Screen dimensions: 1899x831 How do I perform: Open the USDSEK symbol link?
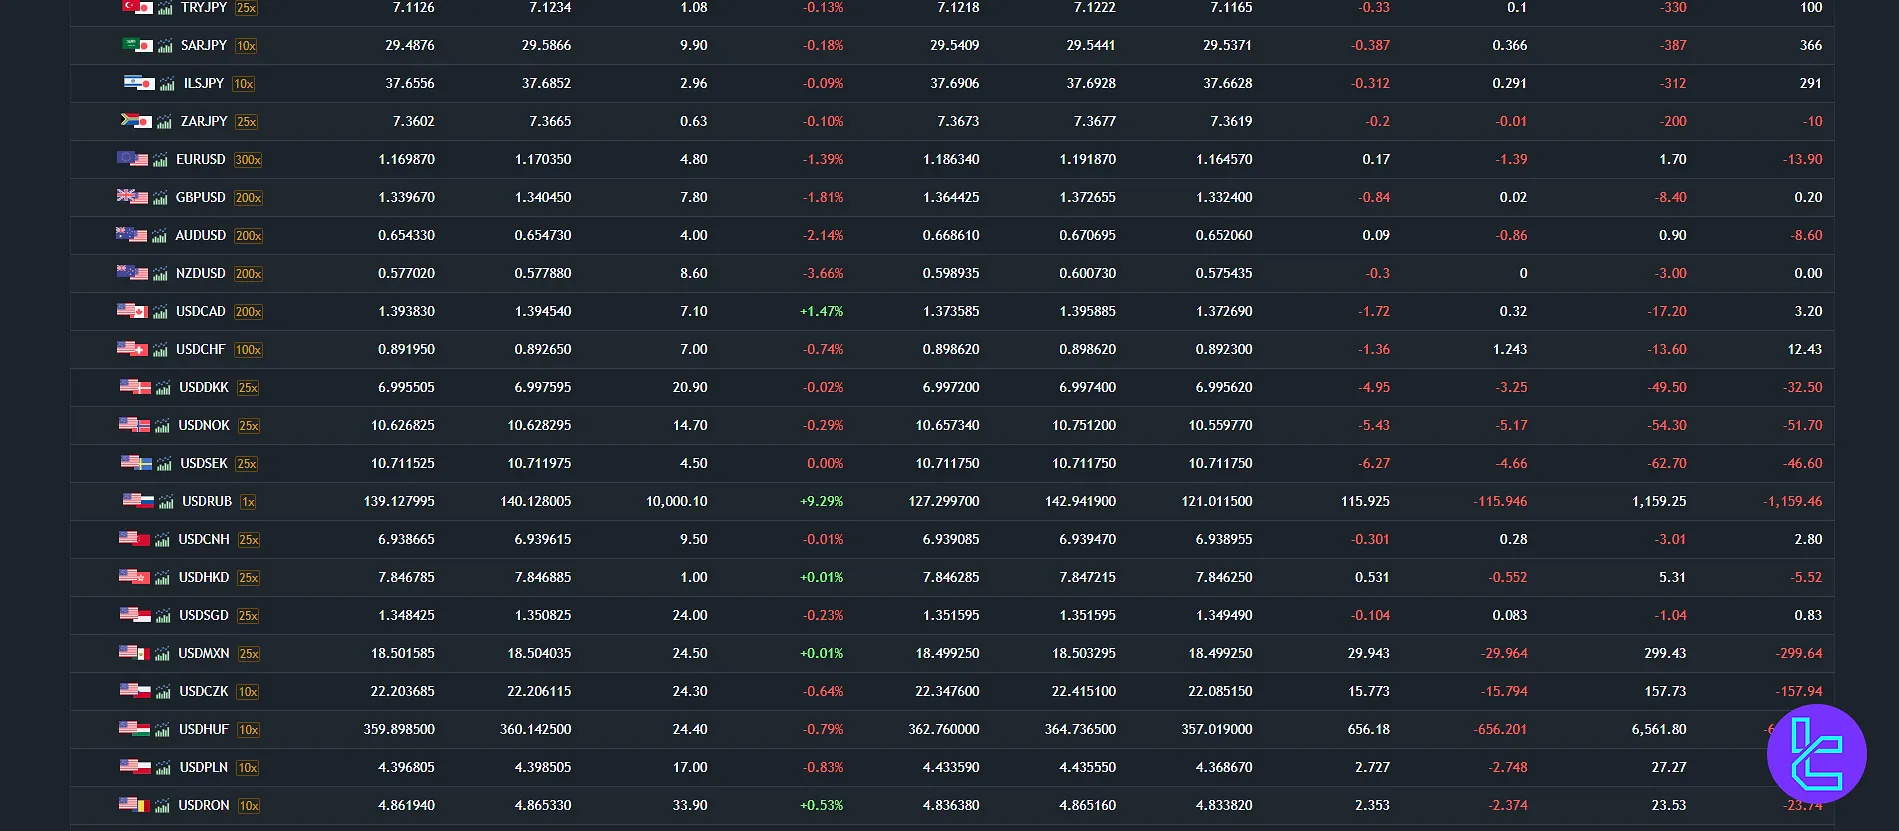[204, 463]
